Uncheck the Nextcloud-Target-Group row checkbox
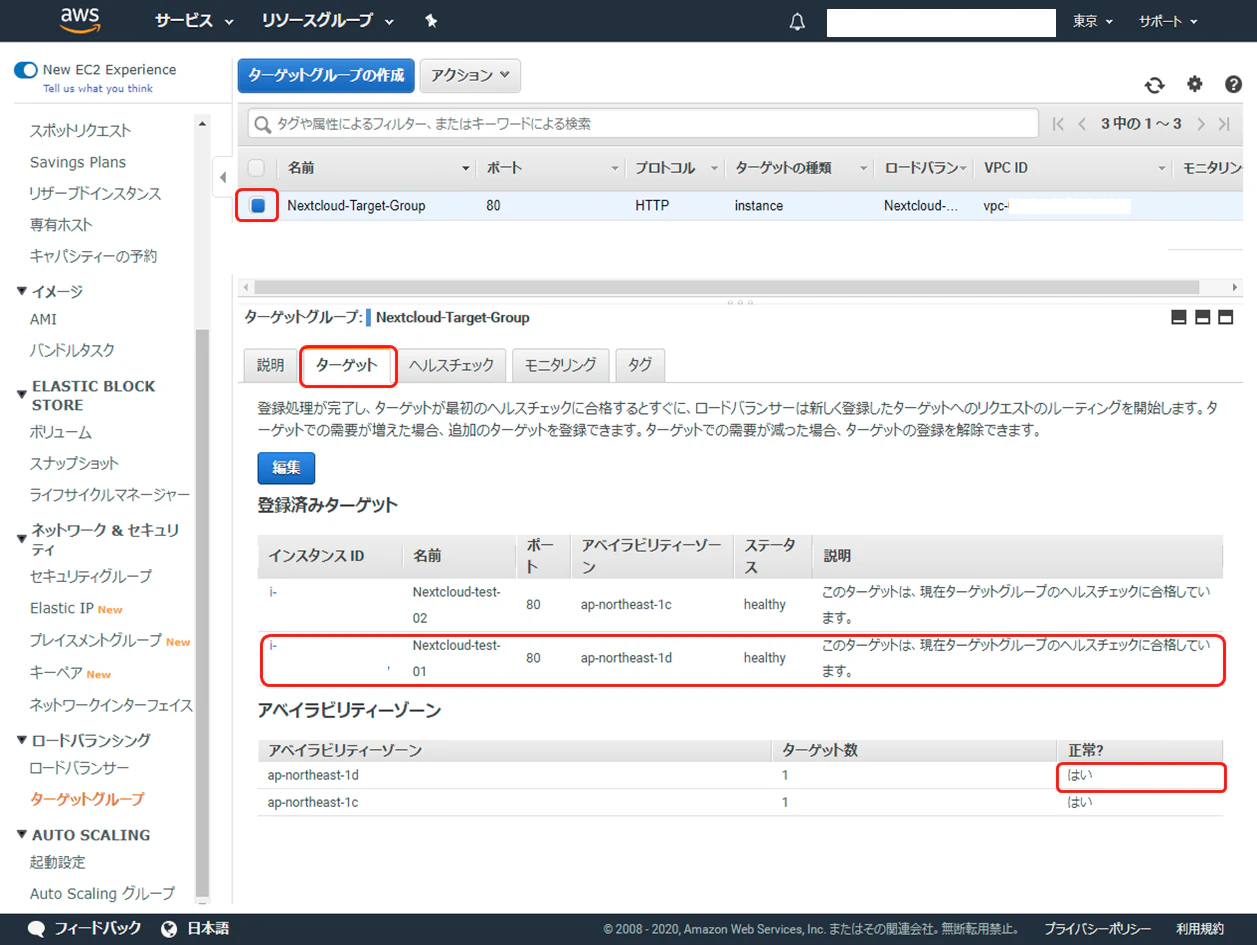This screenshot has width=1257, height=945. [258, 206]
